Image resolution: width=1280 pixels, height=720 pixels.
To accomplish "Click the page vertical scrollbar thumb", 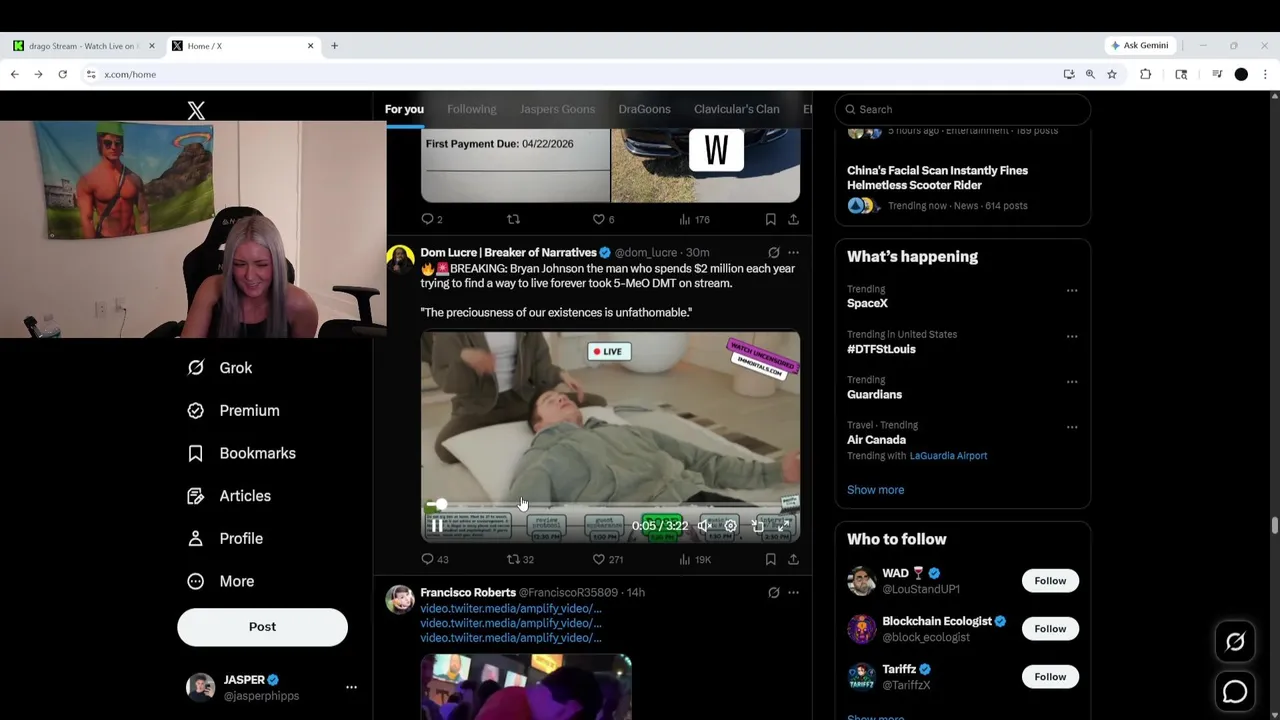I will tap(1274, 525).
